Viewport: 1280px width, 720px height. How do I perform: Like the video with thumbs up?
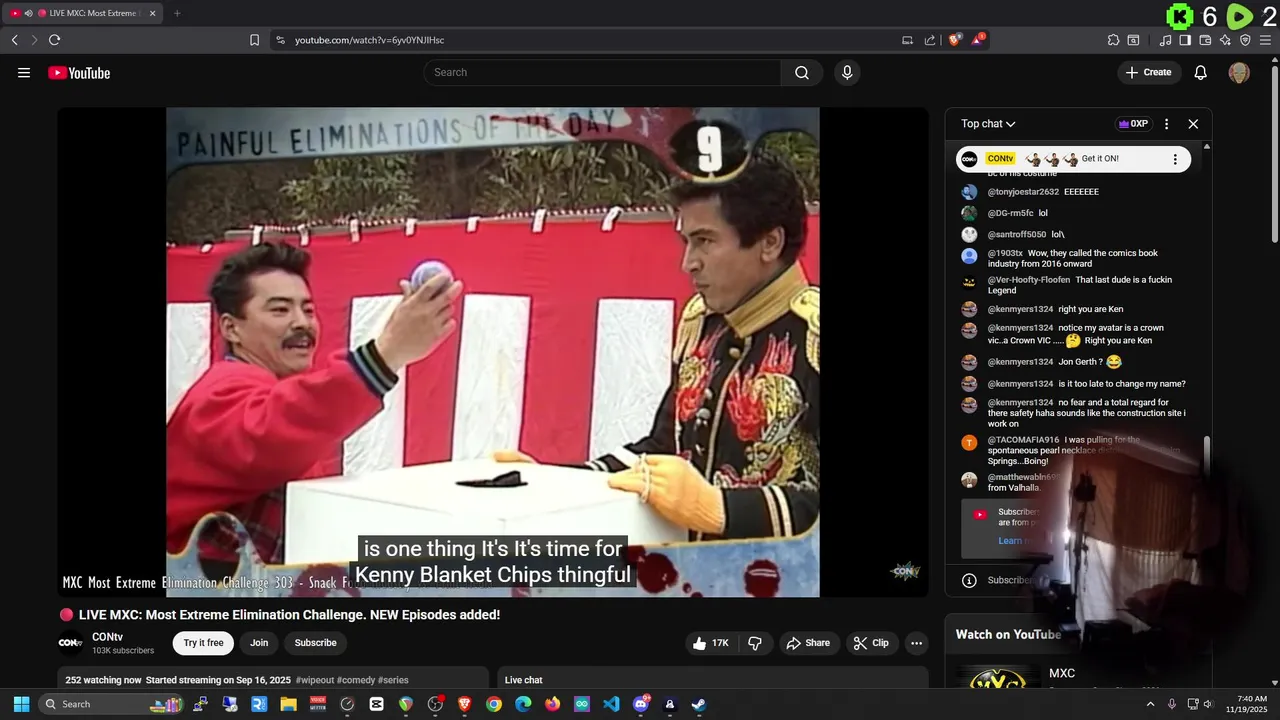(711, 643)
